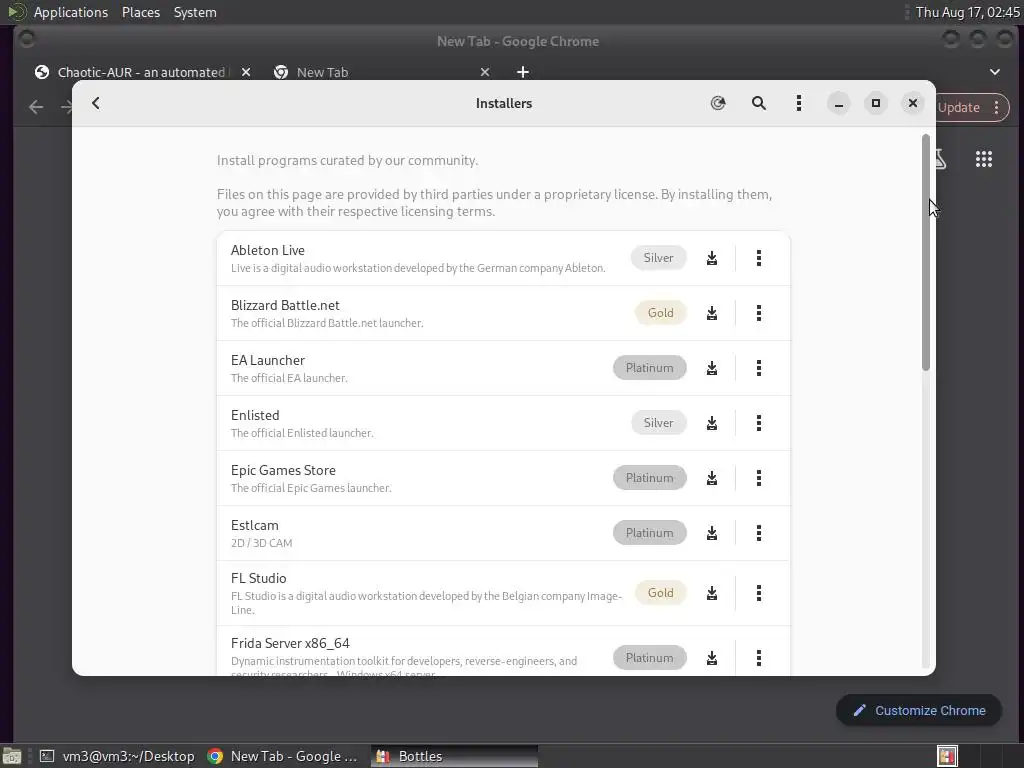Select the Ableton Live row title
The width and height of the screenshot is (1024, 768).
coord(268,250)
